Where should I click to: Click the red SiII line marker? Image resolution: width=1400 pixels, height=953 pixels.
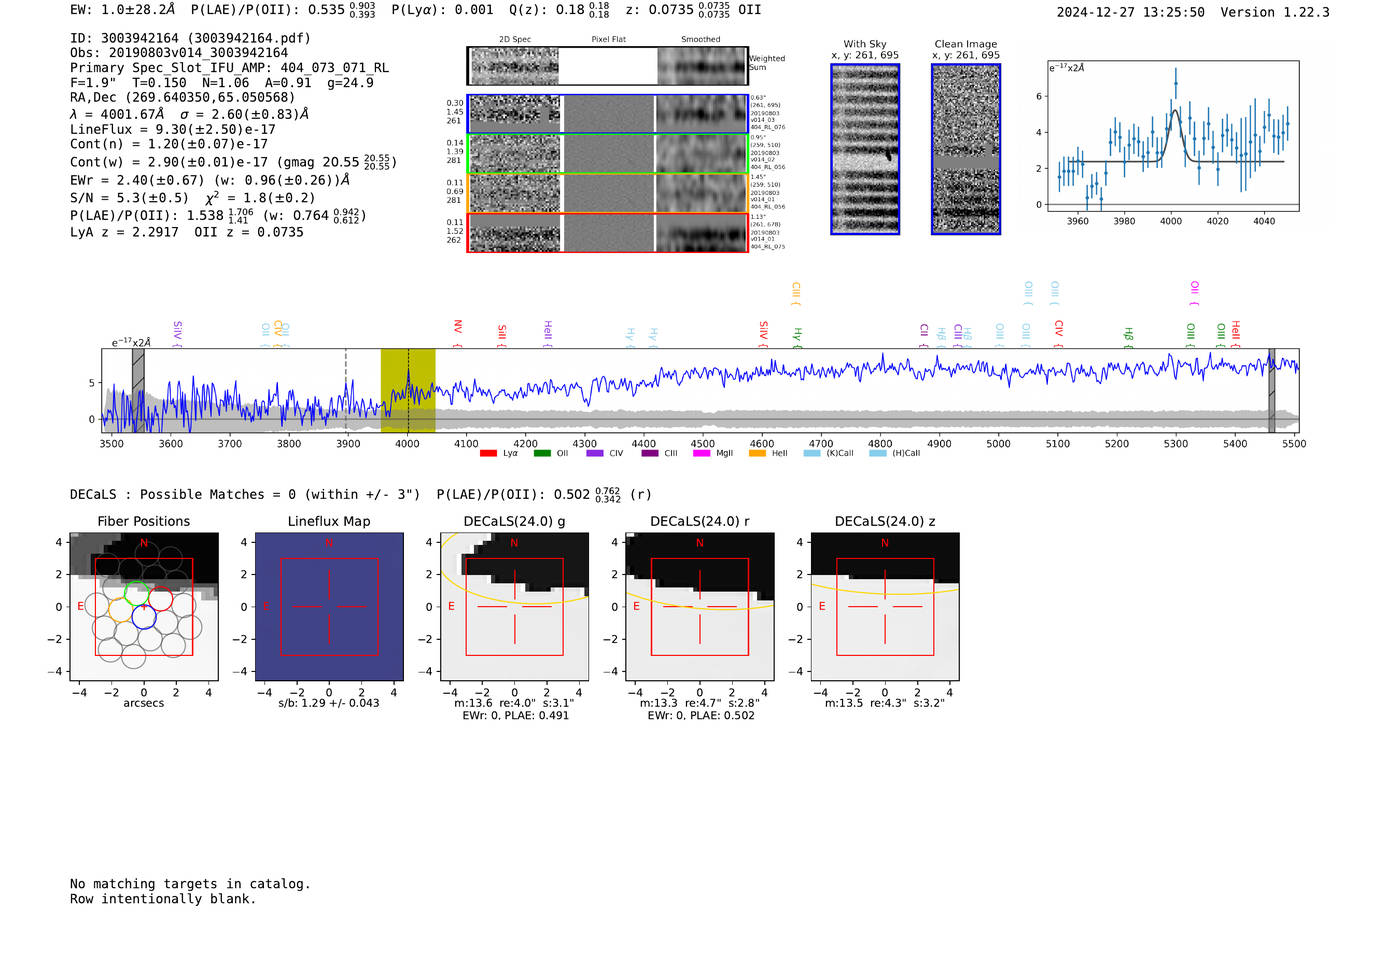tap(502, 334)
